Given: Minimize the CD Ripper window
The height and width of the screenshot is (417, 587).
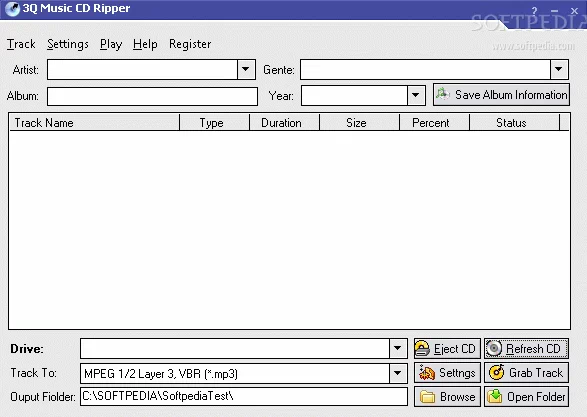Looking at the screenshot, I should point(555,11).
